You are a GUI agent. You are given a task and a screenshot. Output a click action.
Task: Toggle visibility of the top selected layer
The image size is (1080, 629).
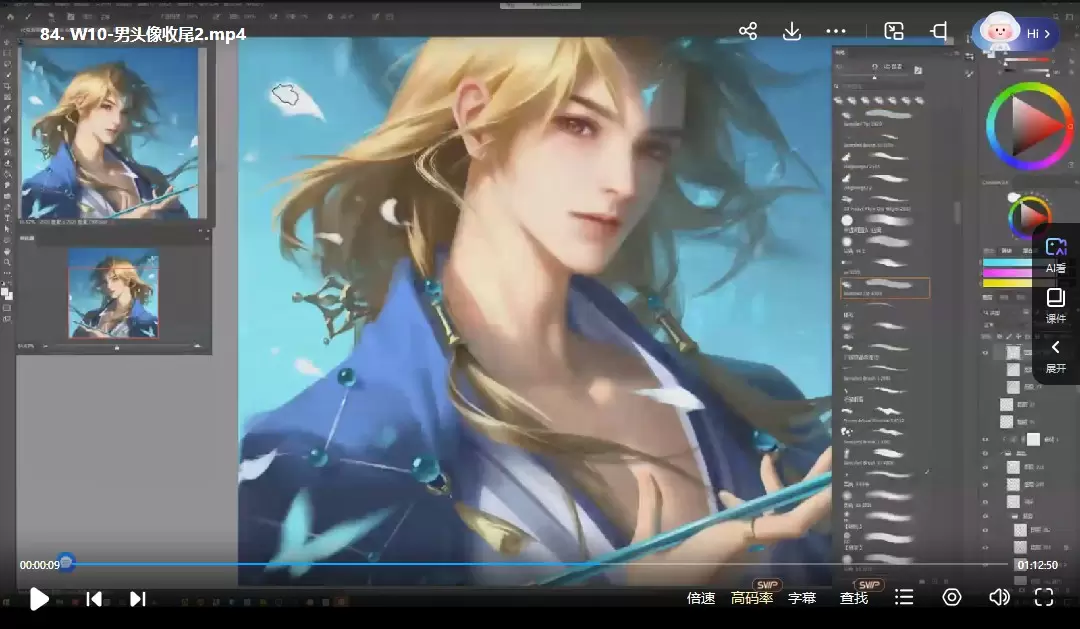pyautogui.click(x=986, y=353)
